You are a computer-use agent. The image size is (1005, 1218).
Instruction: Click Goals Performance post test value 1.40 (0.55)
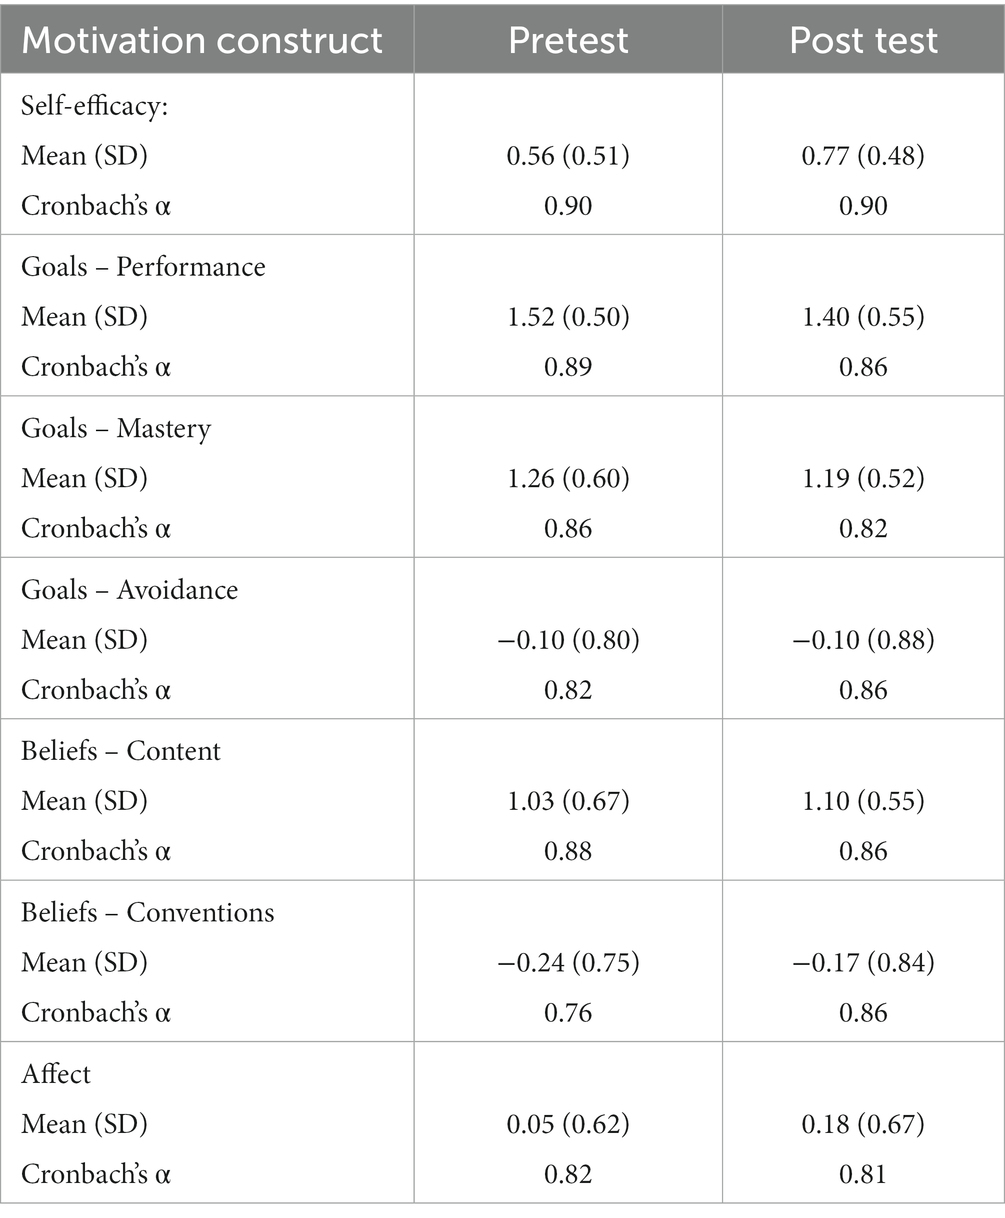pos(863,317)
